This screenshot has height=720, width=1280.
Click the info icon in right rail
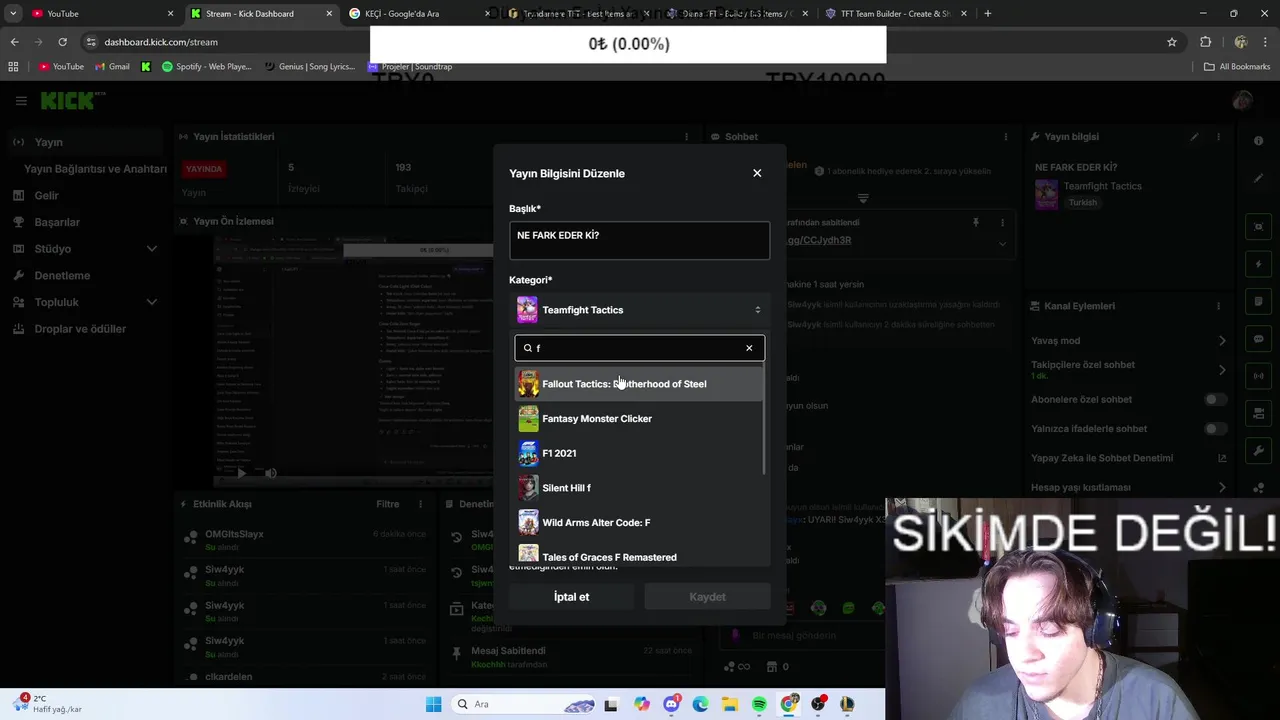(x=1259, y=141)
